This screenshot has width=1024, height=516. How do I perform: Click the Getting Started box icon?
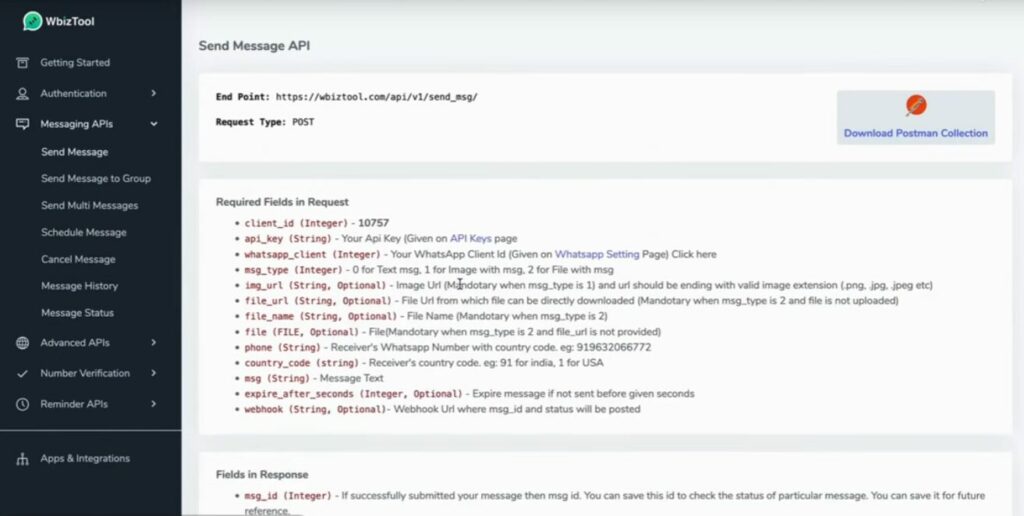point(23,63)
